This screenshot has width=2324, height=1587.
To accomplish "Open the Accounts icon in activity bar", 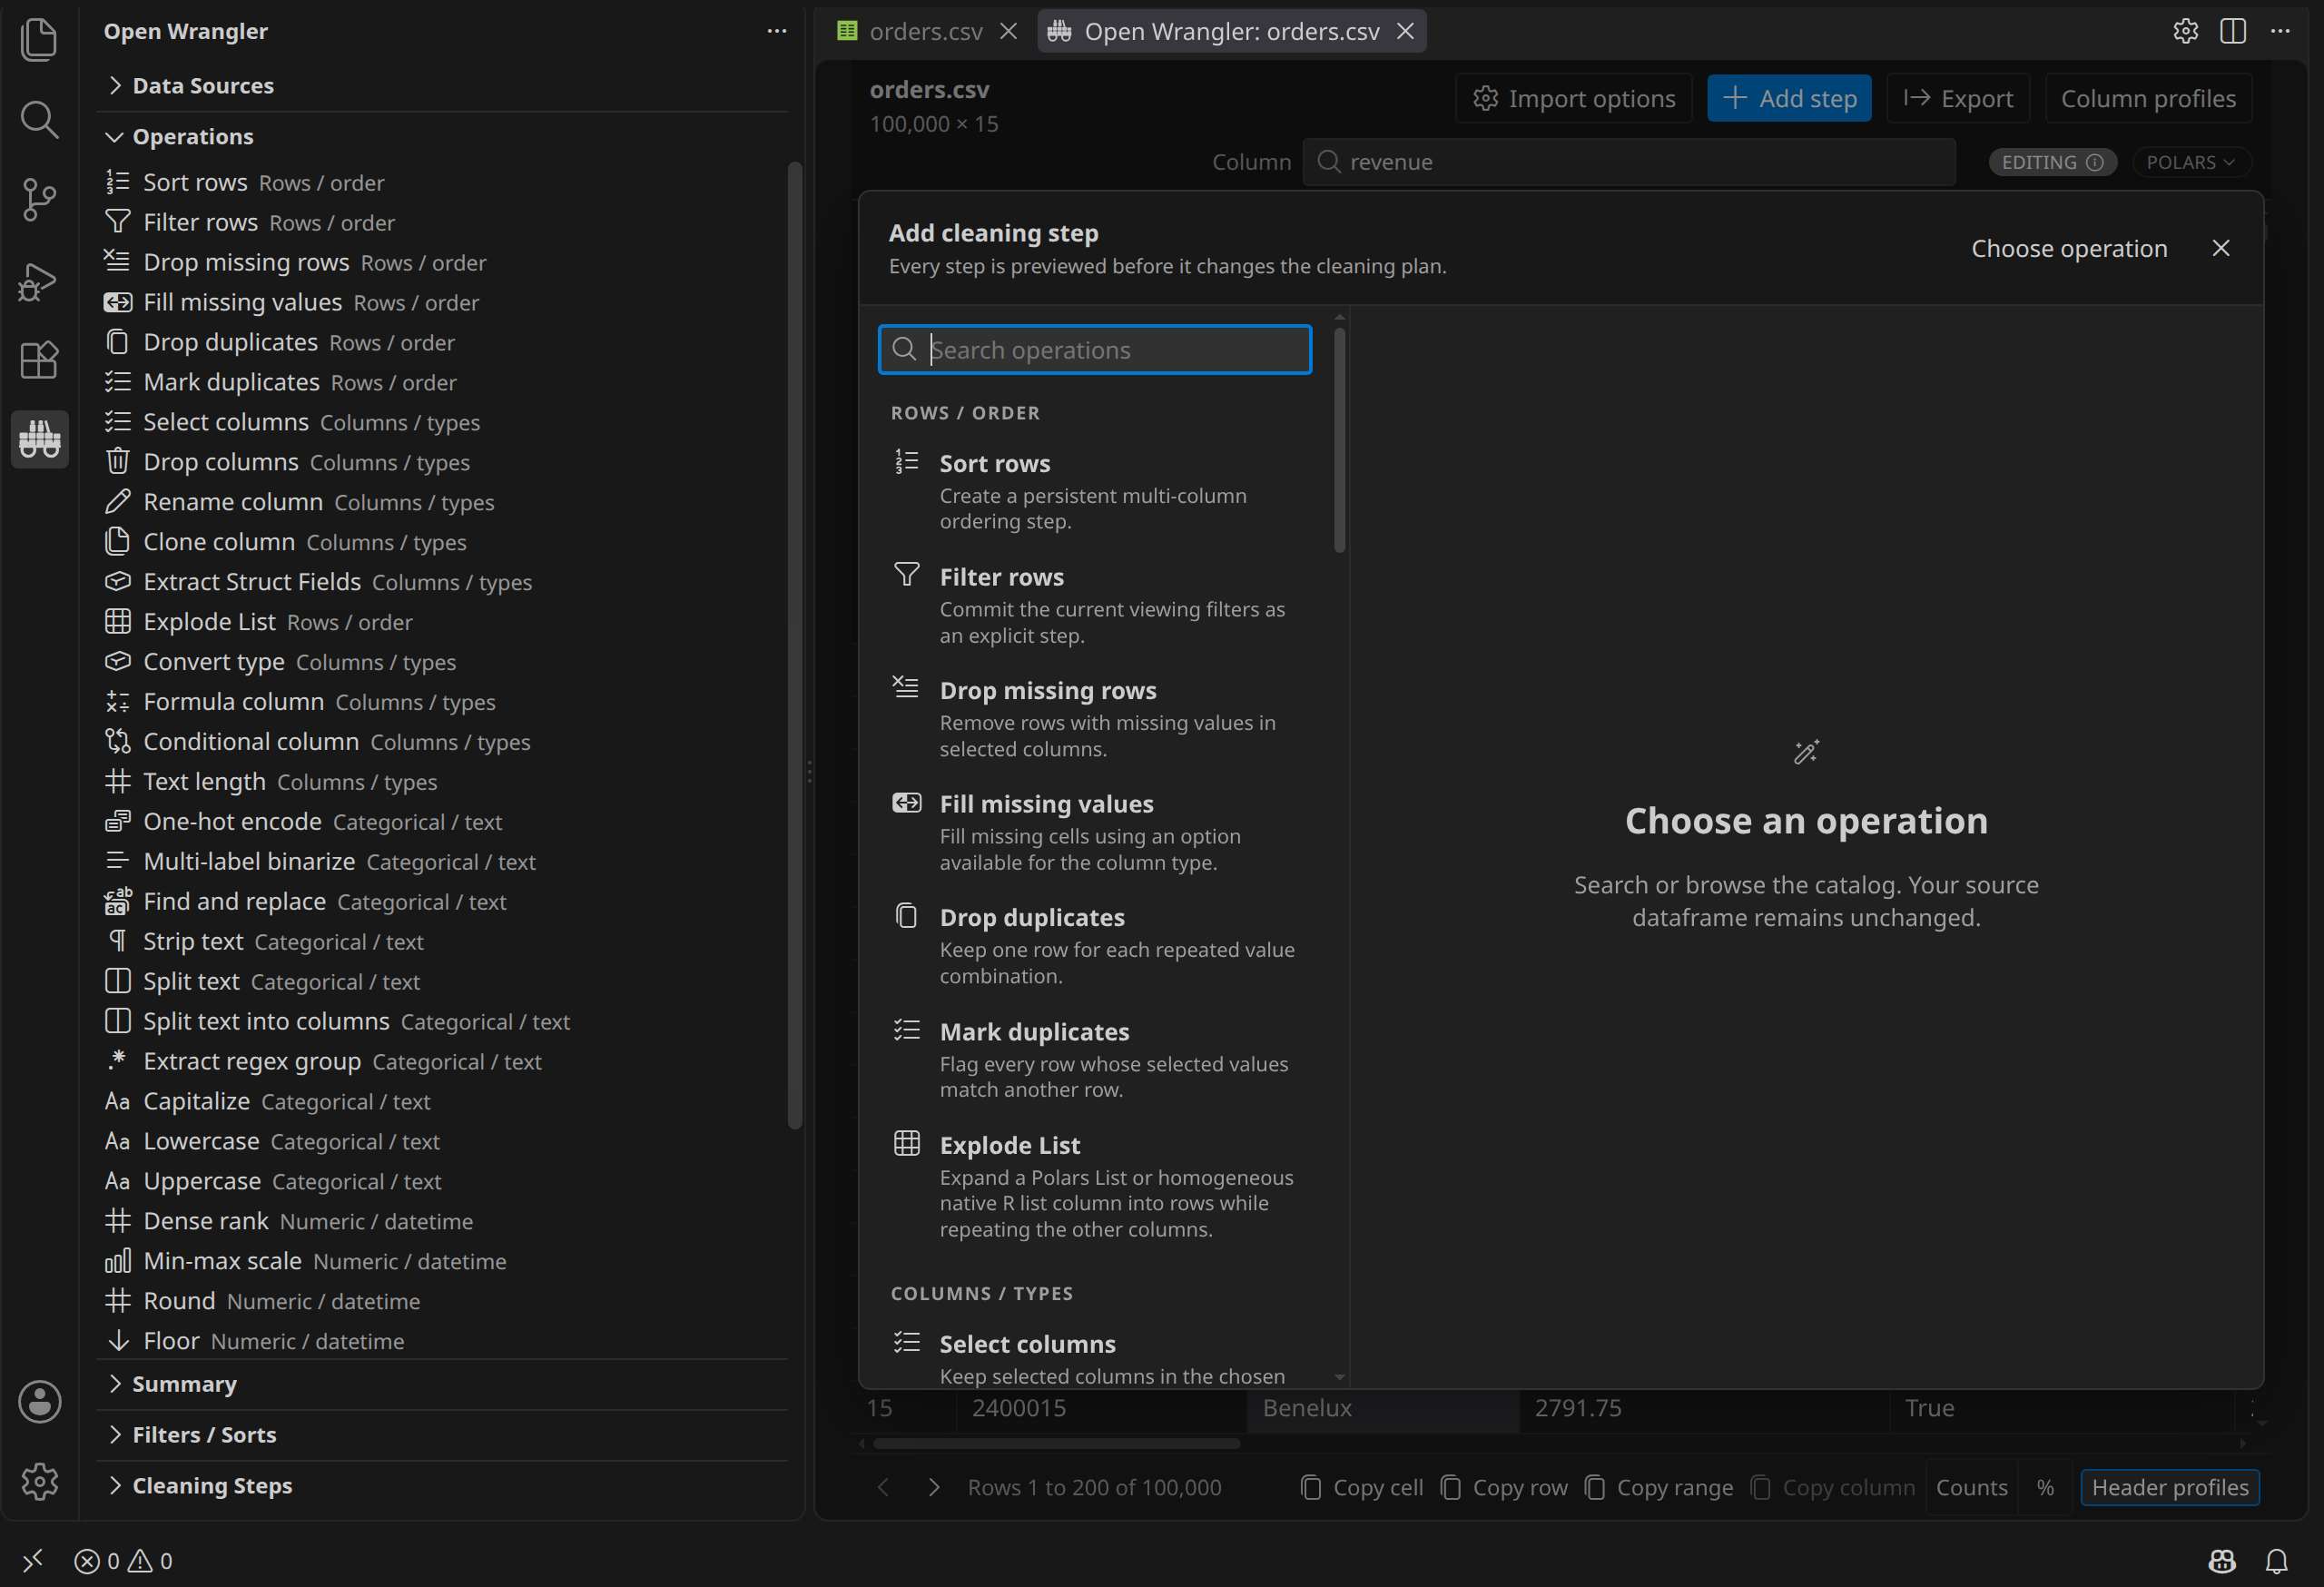I will (39, 1401).
